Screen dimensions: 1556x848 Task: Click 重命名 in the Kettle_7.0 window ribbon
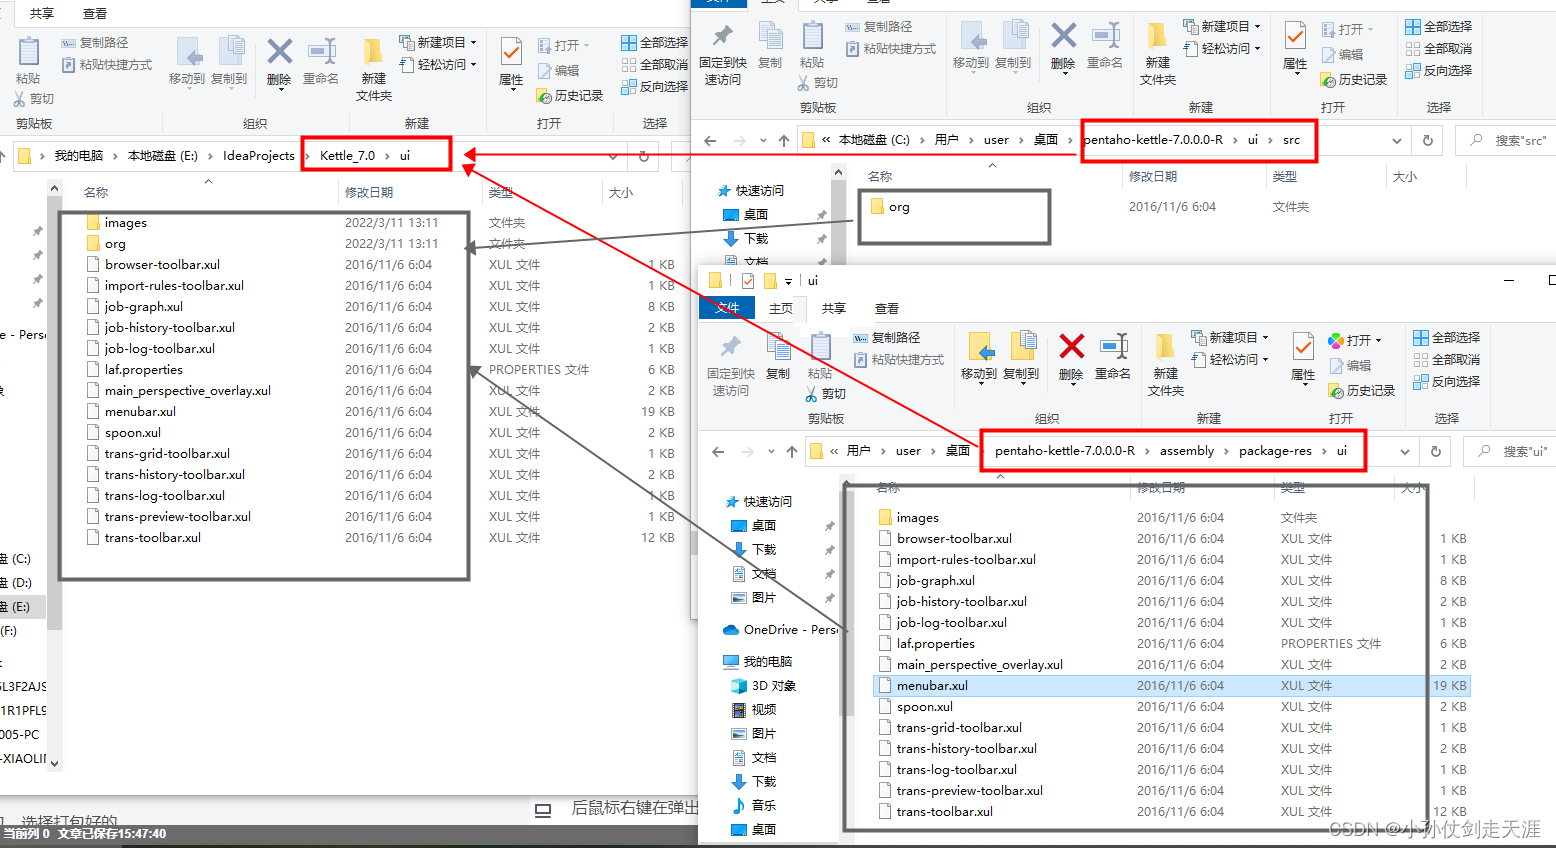[321, 62]
